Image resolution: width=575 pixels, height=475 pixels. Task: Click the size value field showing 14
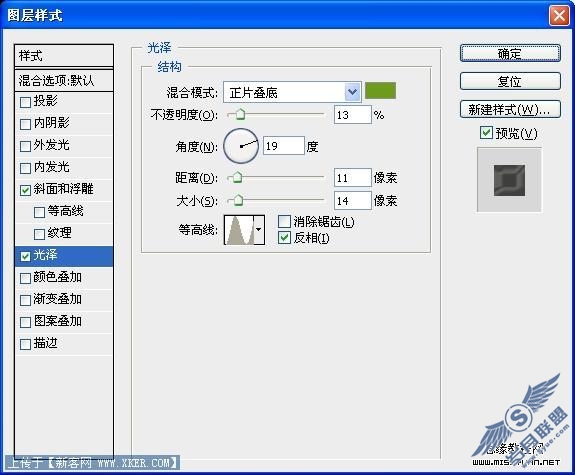pyautogui.click(x=352, y=201)
